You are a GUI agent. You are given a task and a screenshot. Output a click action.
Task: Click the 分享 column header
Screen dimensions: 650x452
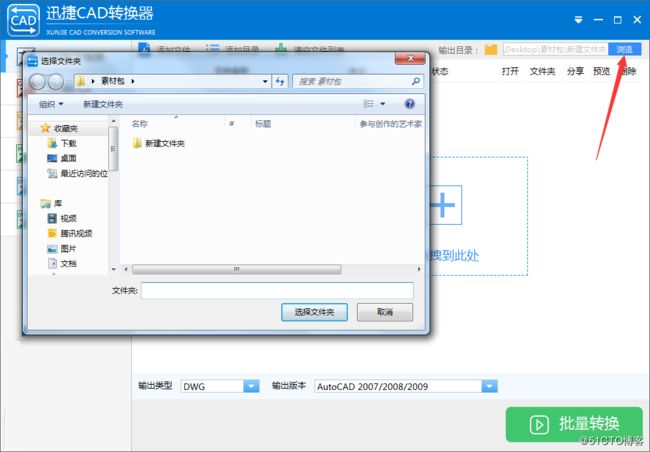575,71
